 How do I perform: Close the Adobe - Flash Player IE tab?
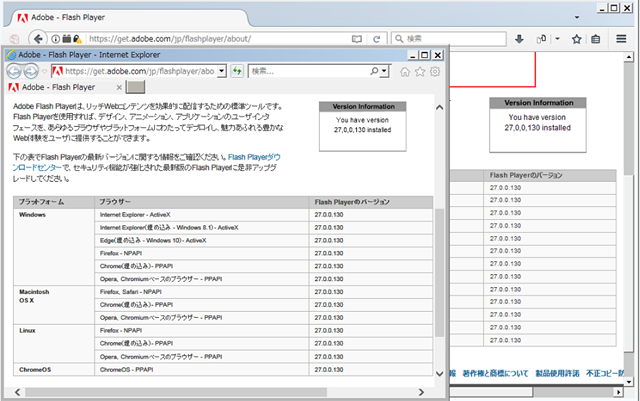119,87
